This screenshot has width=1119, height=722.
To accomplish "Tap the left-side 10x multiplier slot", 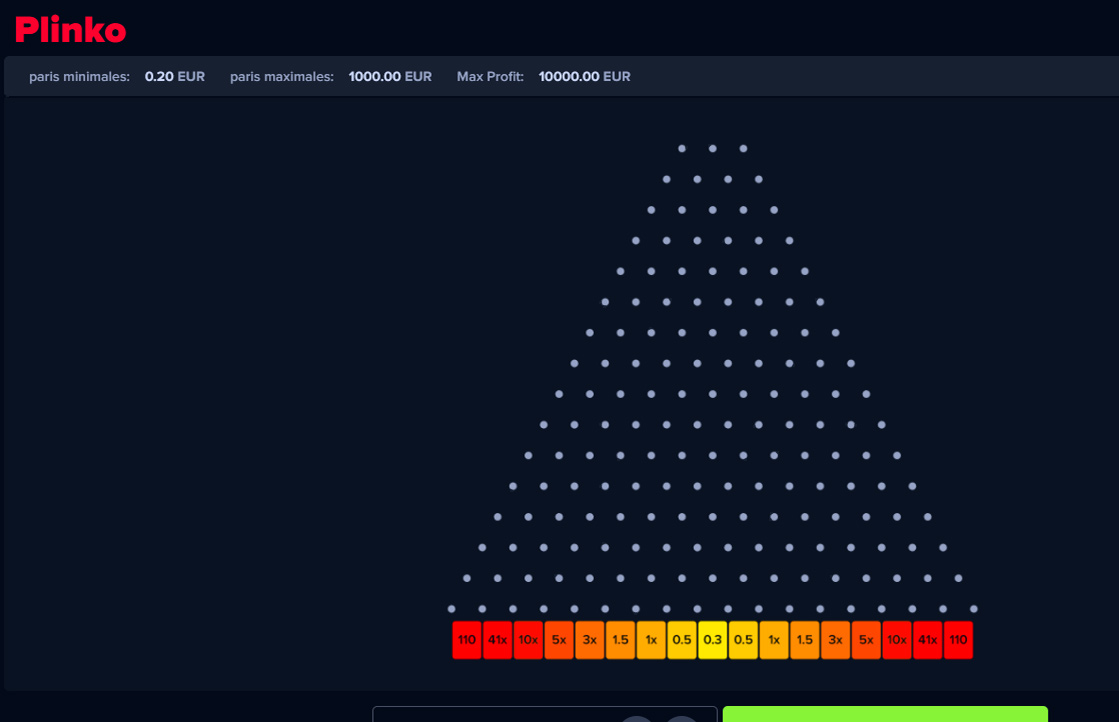I will [528, 640].
